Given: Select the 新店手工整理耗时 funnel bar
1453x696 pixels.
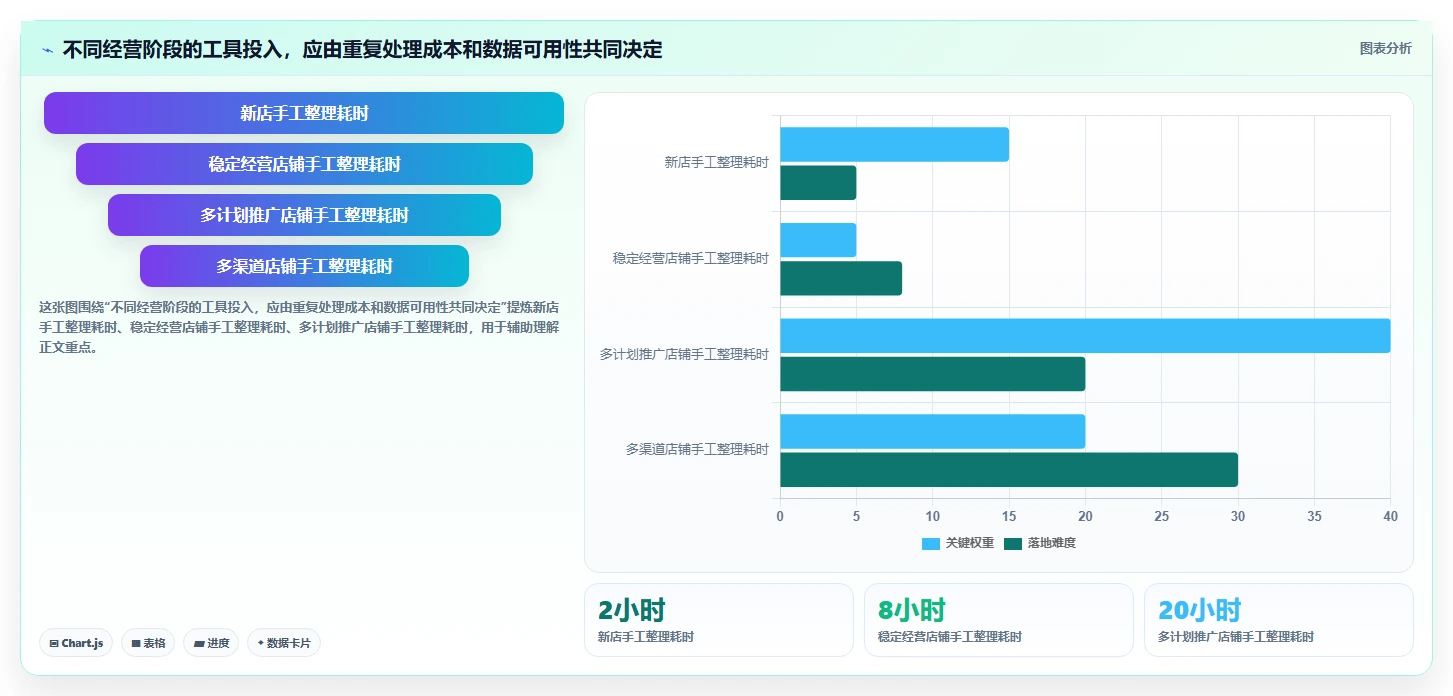Looking at the screenshot, I should point(304,113).
